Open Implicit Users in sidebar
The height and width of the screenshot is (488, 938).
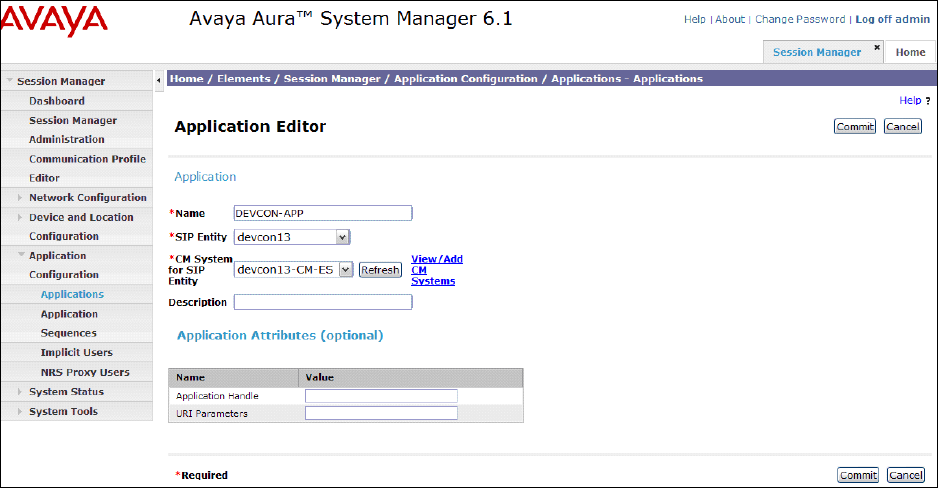click(76, 352)
